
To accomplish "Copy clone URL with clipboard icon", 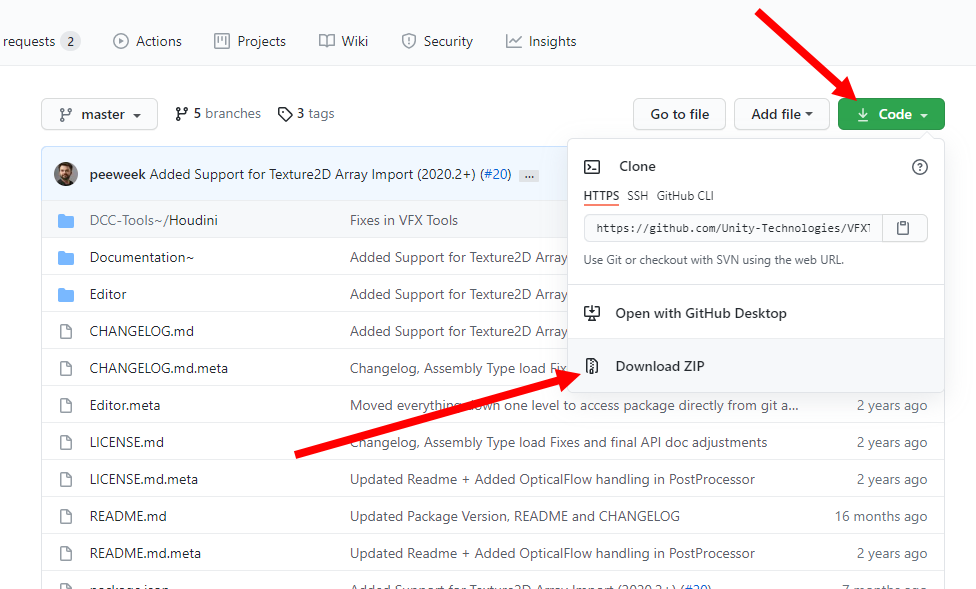I will pos(903,228).
